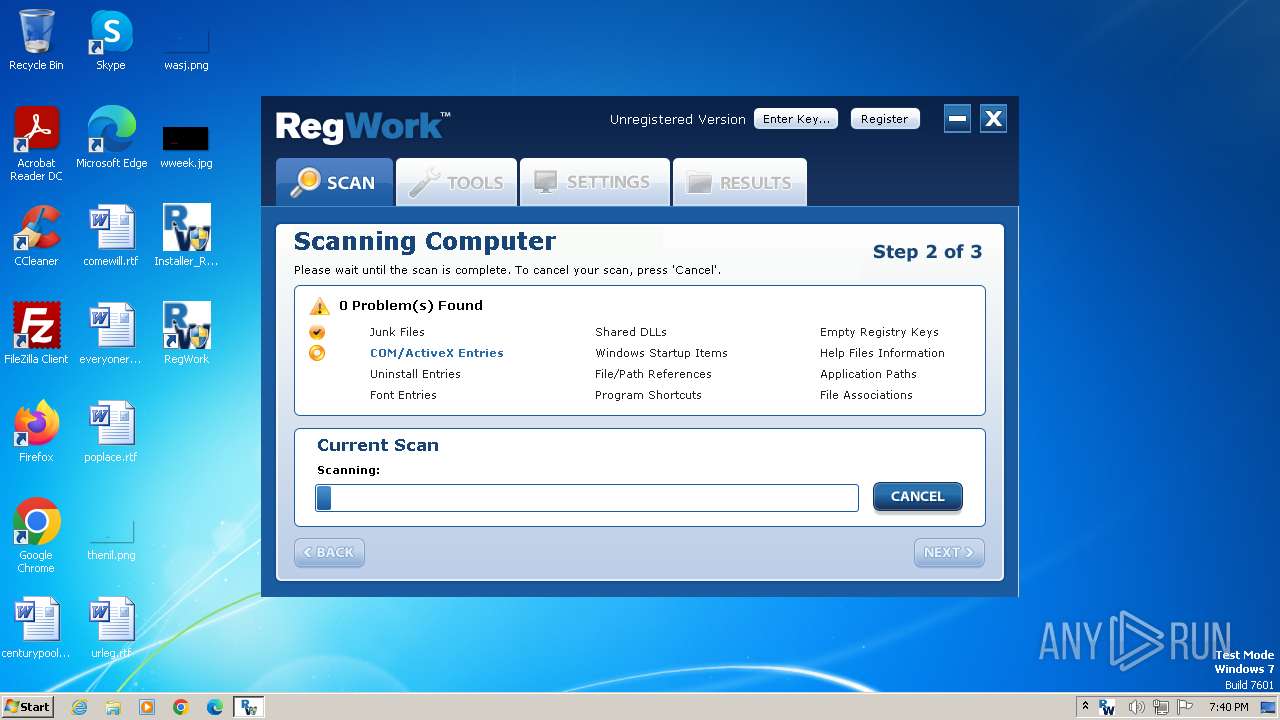
Task: Open Microsoft Edge desktop shortcut
Action: tap(111, 138)
